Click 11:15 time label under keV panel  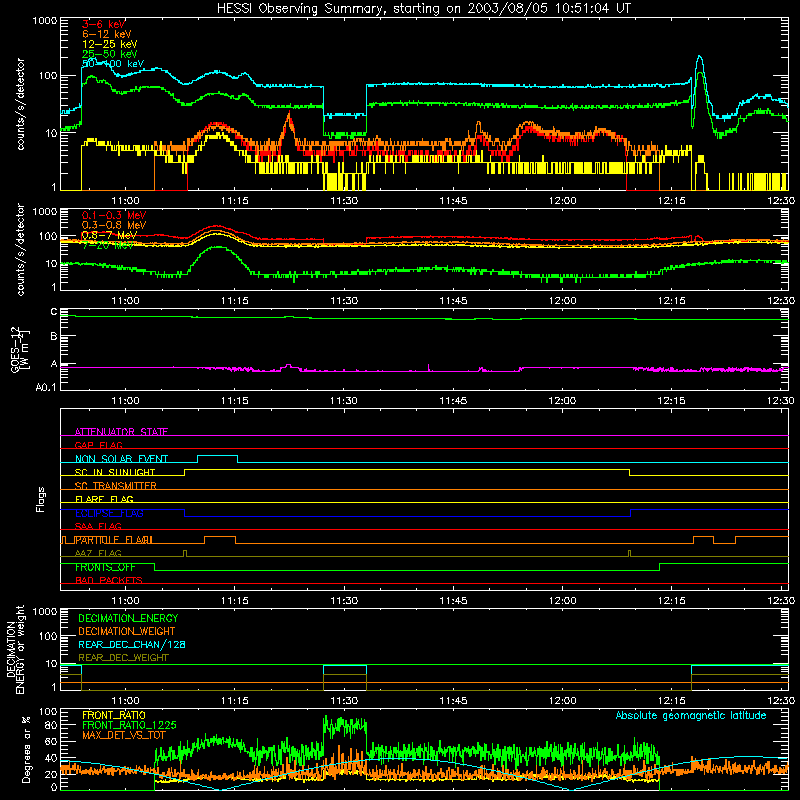235,201
